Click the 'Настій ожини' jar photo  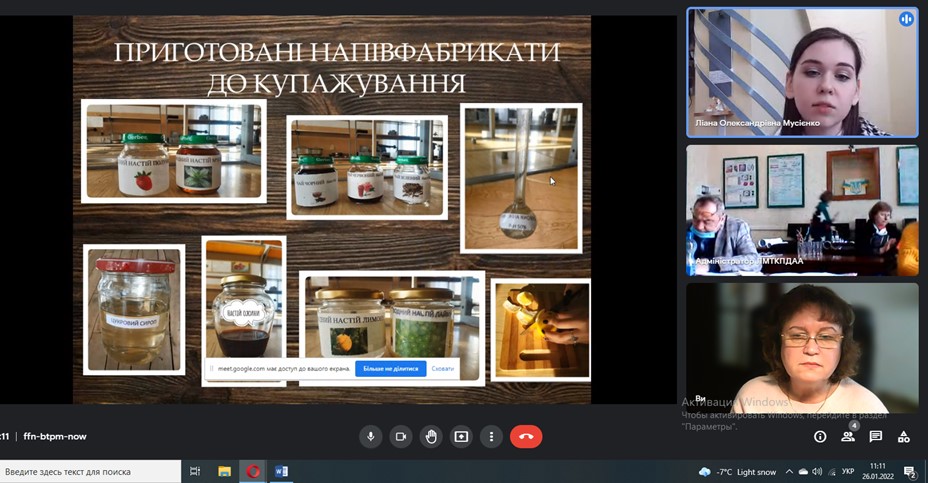click(244, 311)
